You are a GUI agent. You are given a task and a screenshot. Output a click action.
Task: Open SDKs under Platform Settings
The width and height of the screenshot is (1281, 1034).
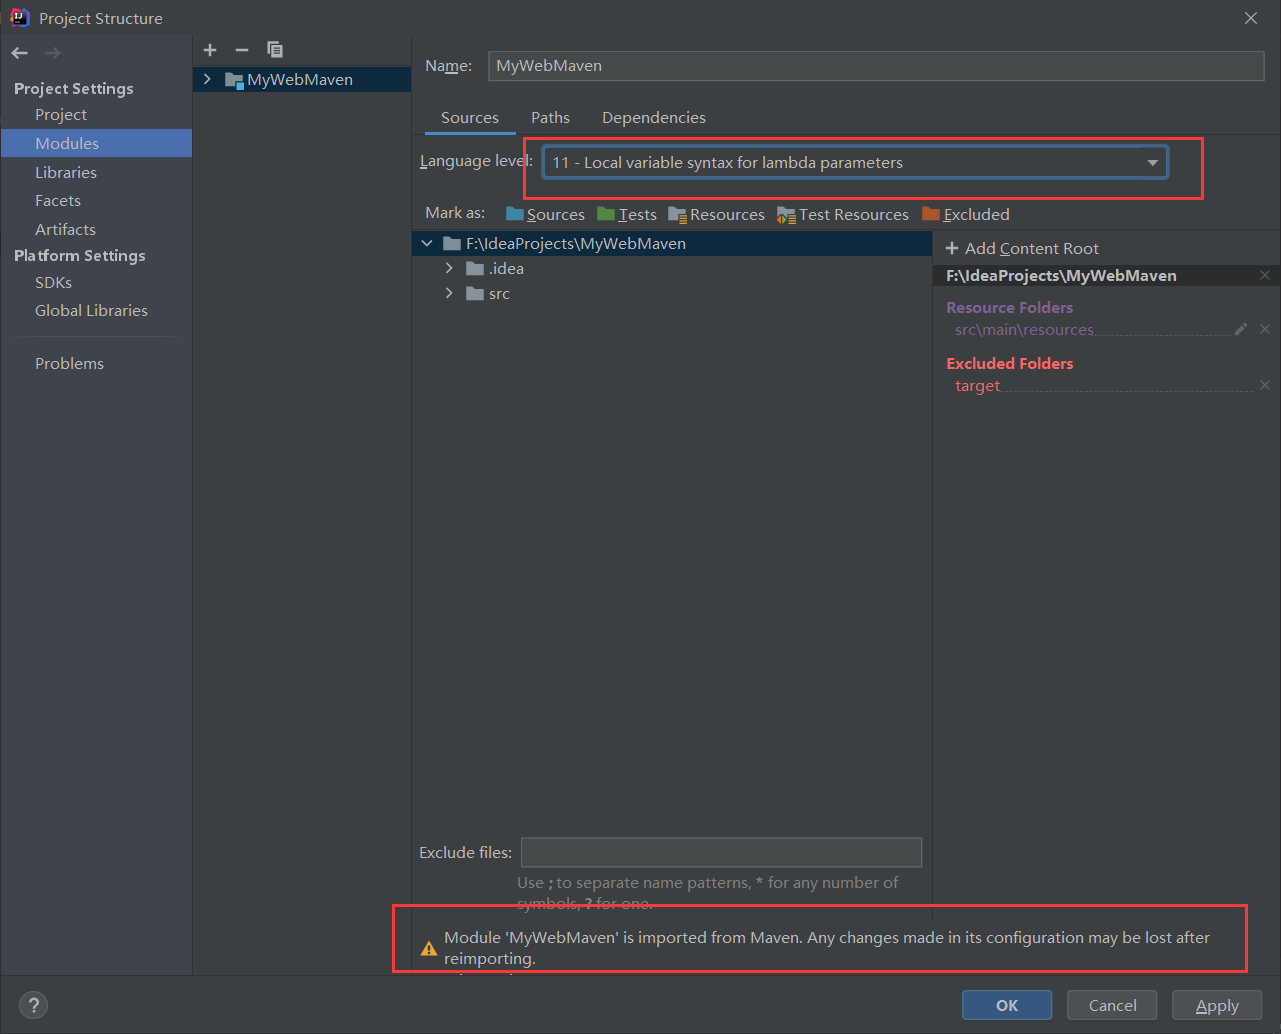click(x=53, y=282)
